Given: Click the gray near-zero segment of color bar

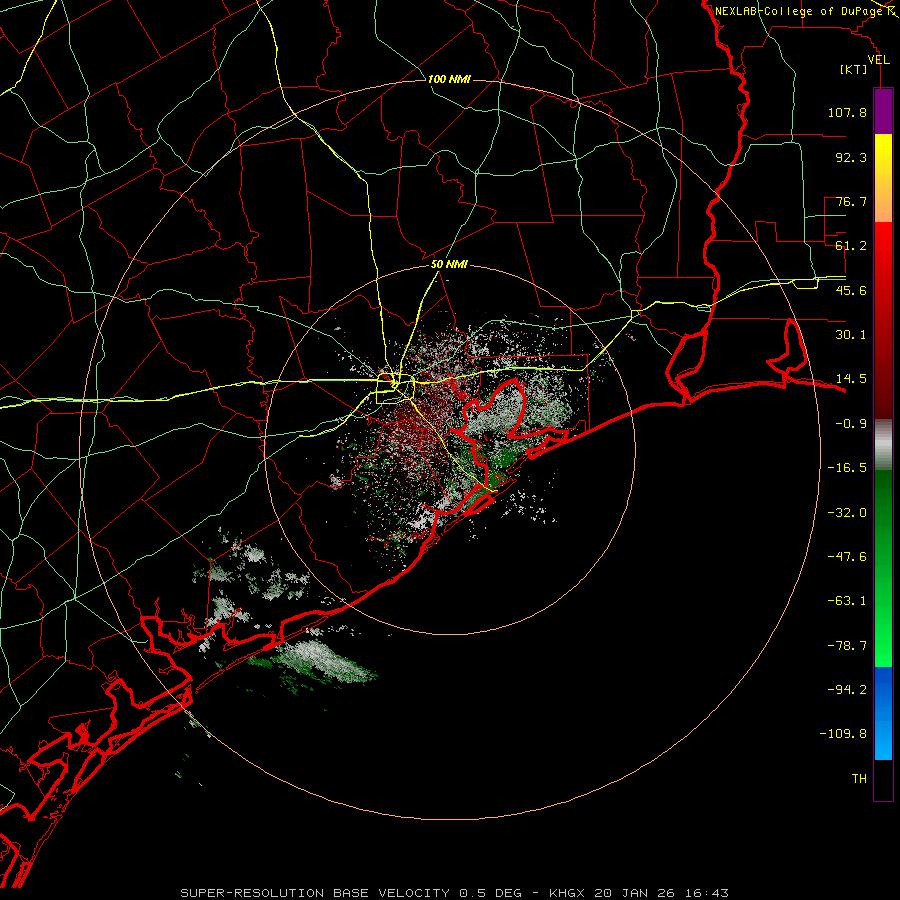Looking at the screenshot, I should 883,445.
